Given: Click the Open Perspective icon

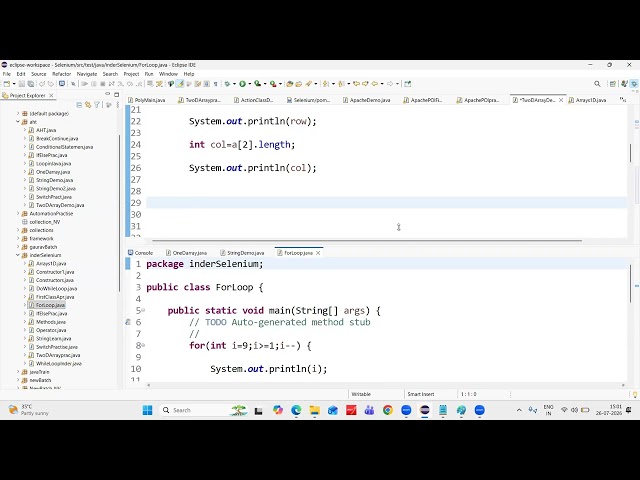Looking at the screenshot, I should (x=612, y=84).
